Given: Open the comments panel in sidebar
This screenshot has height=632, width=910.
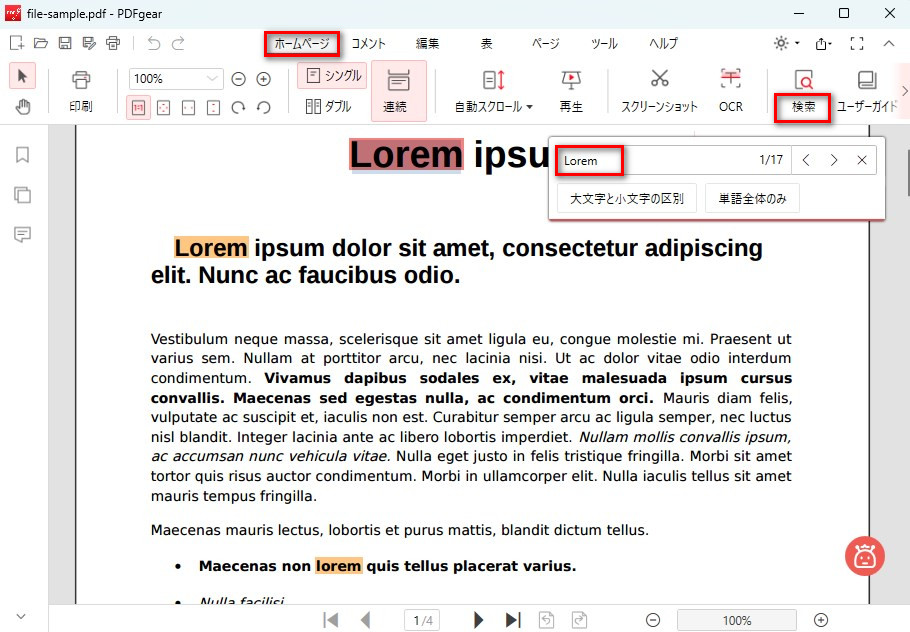Looking at the screenshot, I should point(22,235).
